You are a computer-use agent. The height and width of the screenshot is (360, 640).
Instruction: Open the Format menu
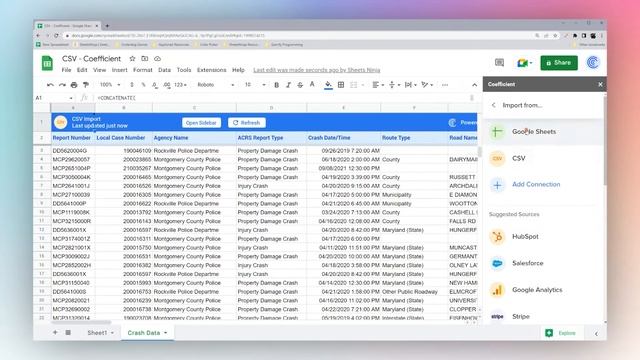[x=142, y=70]
